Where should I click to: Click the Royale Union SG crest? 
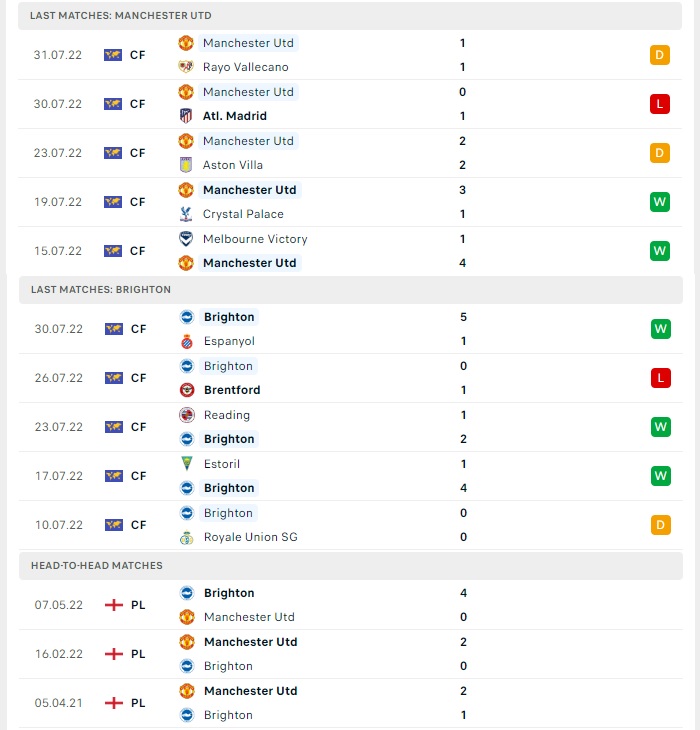[187, 537]
